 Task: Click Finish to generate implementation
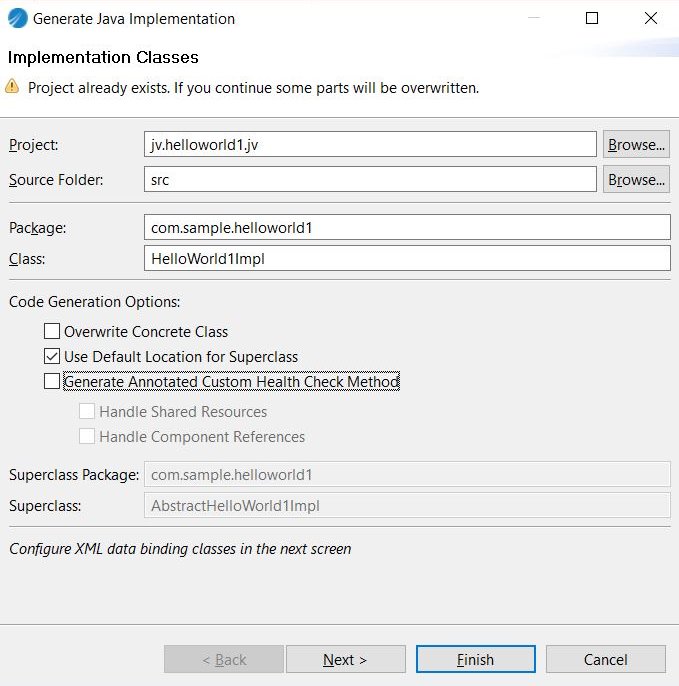475,659
